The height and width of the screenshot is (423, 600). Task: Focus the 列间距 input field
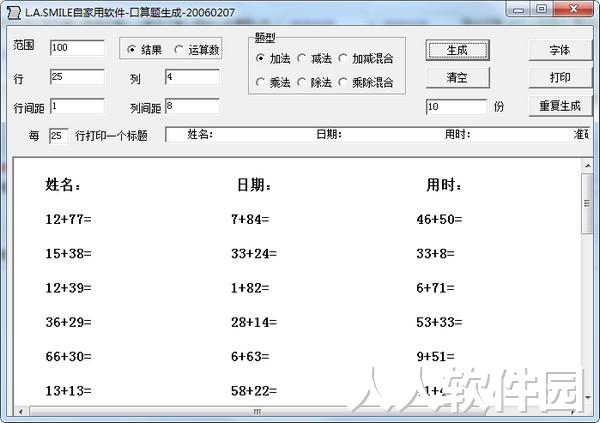192,106
